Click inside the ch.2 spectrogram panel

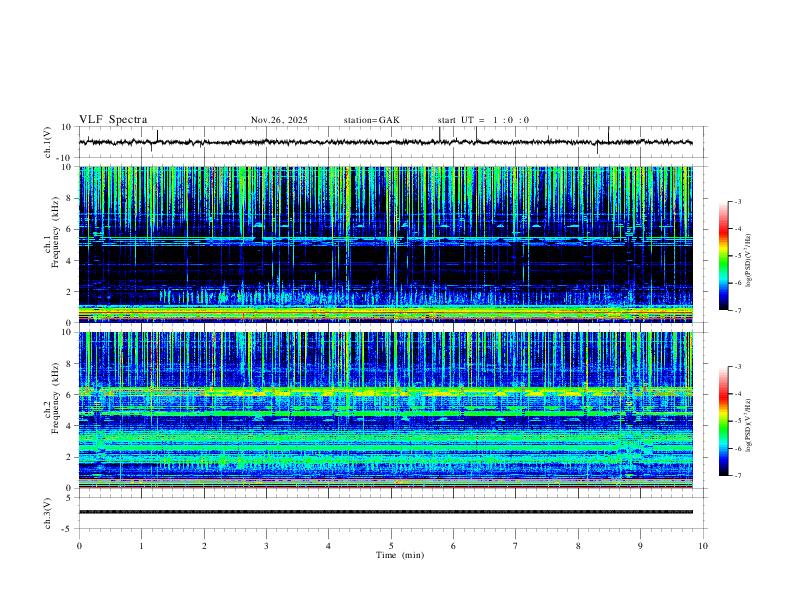385,410
